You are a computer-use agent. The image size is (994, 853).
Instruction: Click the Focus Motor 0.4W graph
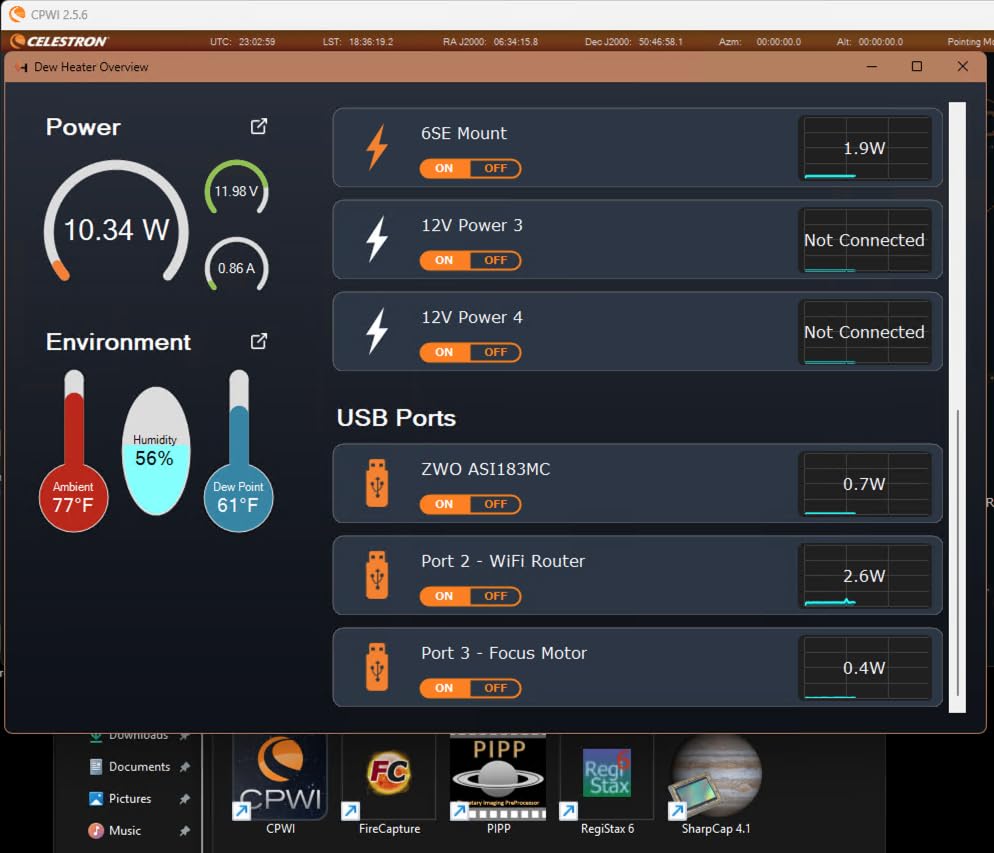click(865, 667)
